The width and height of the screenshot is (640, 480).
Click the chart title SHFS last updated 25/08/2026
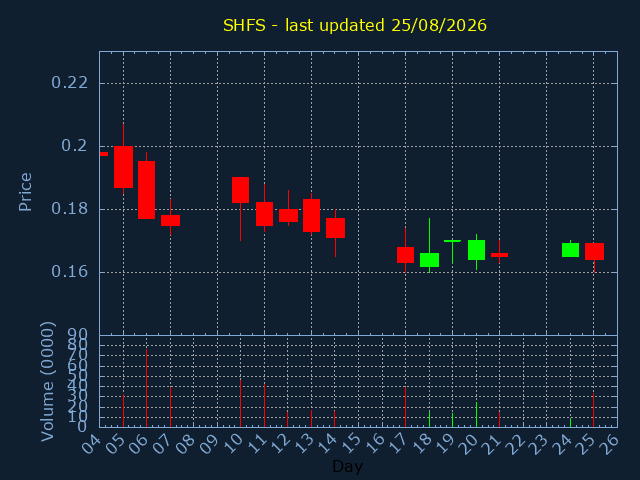pos(355,25)
